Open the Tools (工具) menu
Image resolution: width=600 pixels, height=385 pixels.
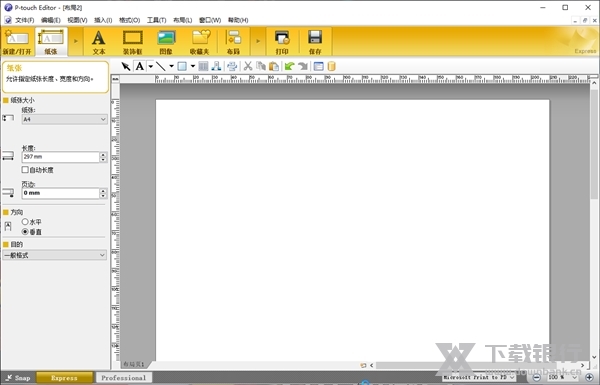pyautogui.click(x=157, y=20)
